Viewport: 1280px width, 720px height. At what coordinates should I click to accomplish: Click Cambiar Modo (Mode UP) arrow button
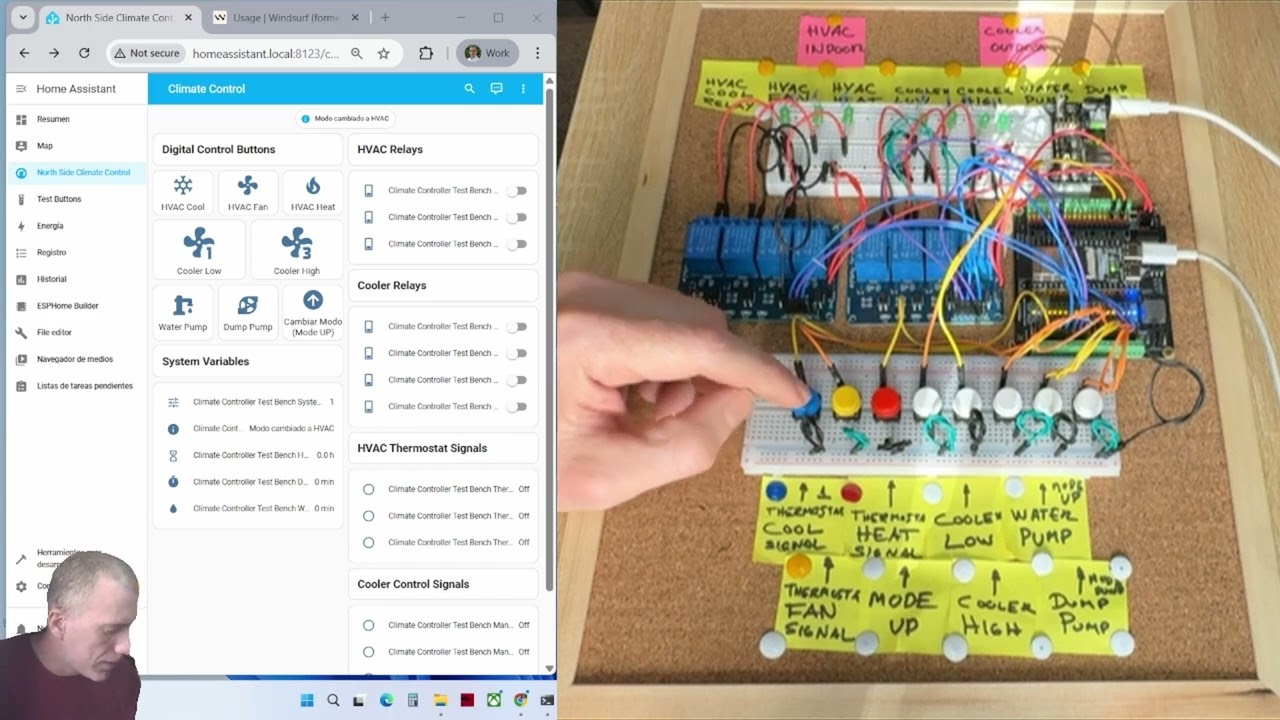tap(313, 311)
